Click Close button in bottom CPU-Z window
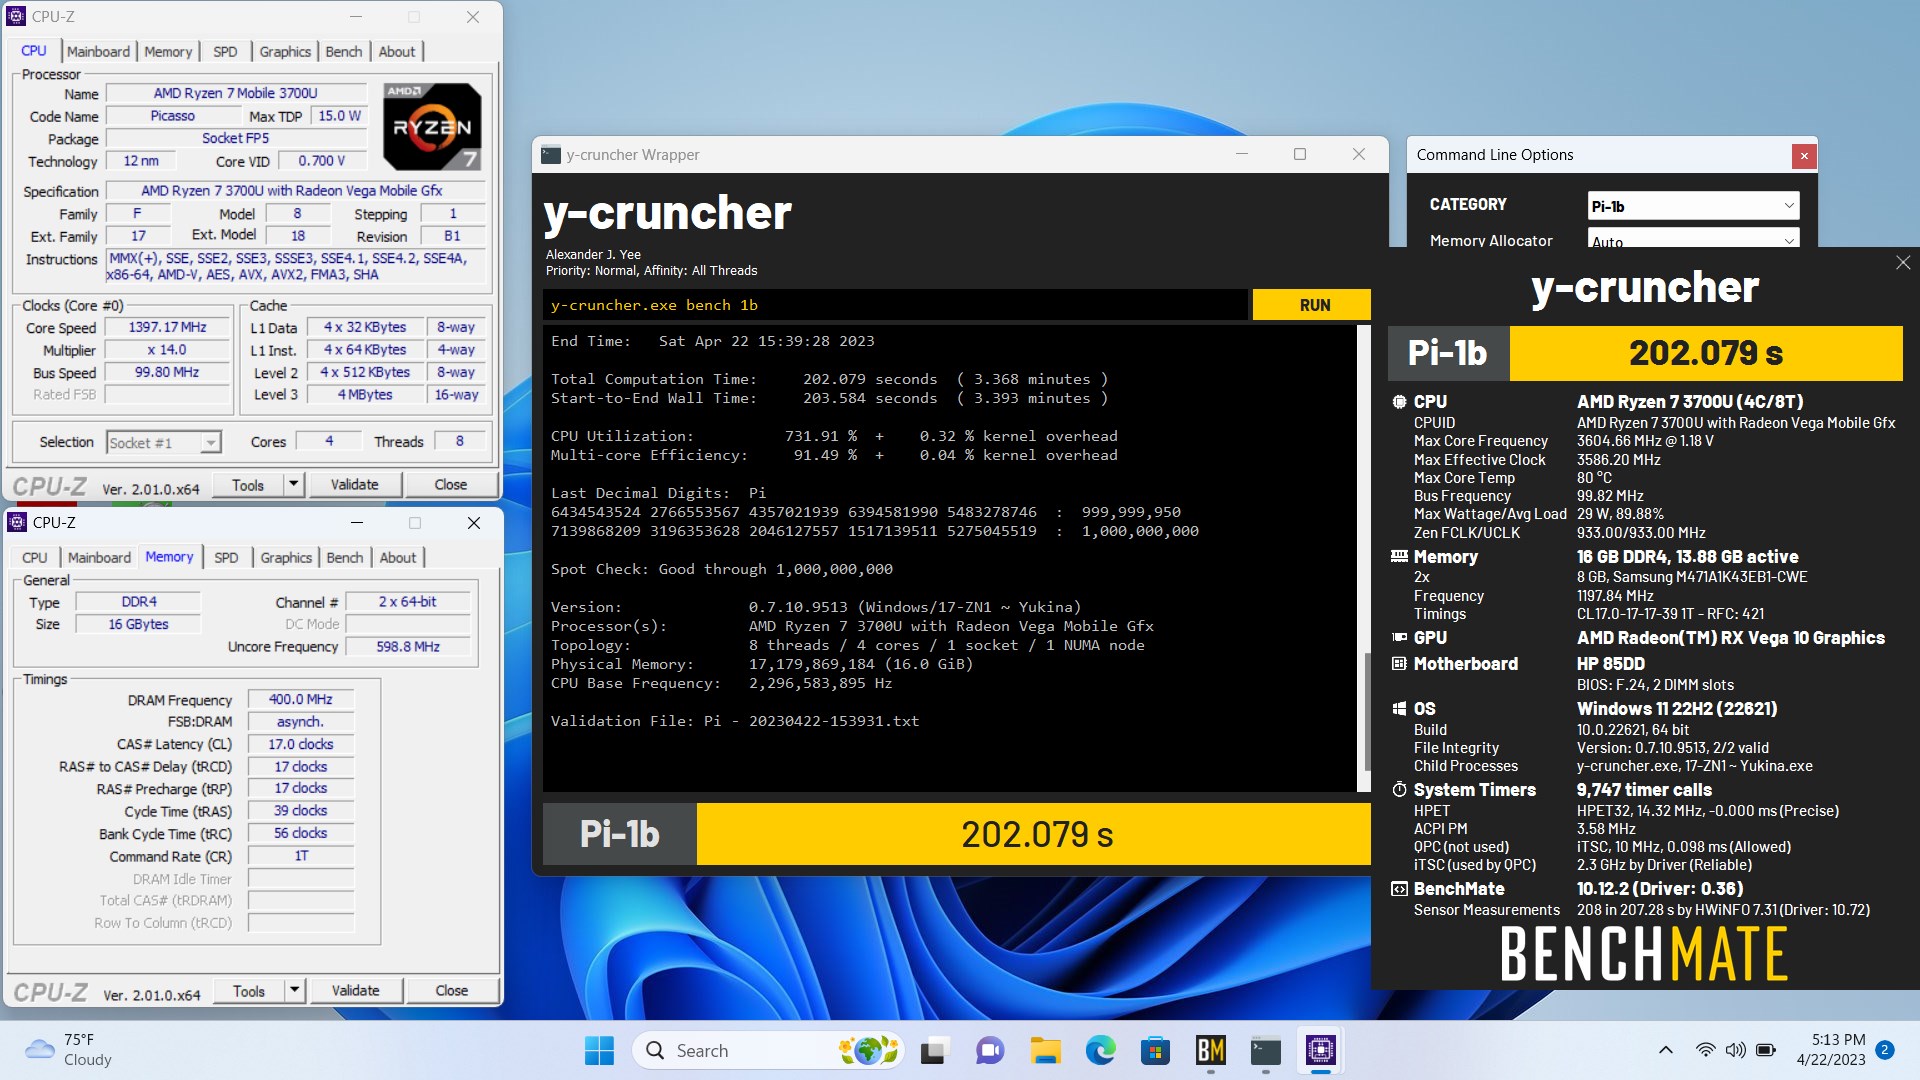Screen dimensions: 1920x1080 pos(451,990)
